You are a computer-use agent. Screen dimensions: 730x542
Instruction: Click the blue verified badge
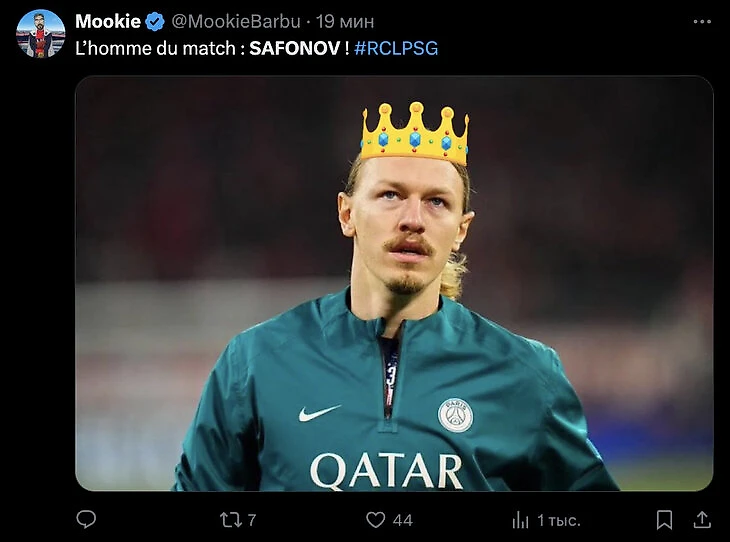pyautogui.click(x=155, y=21)
